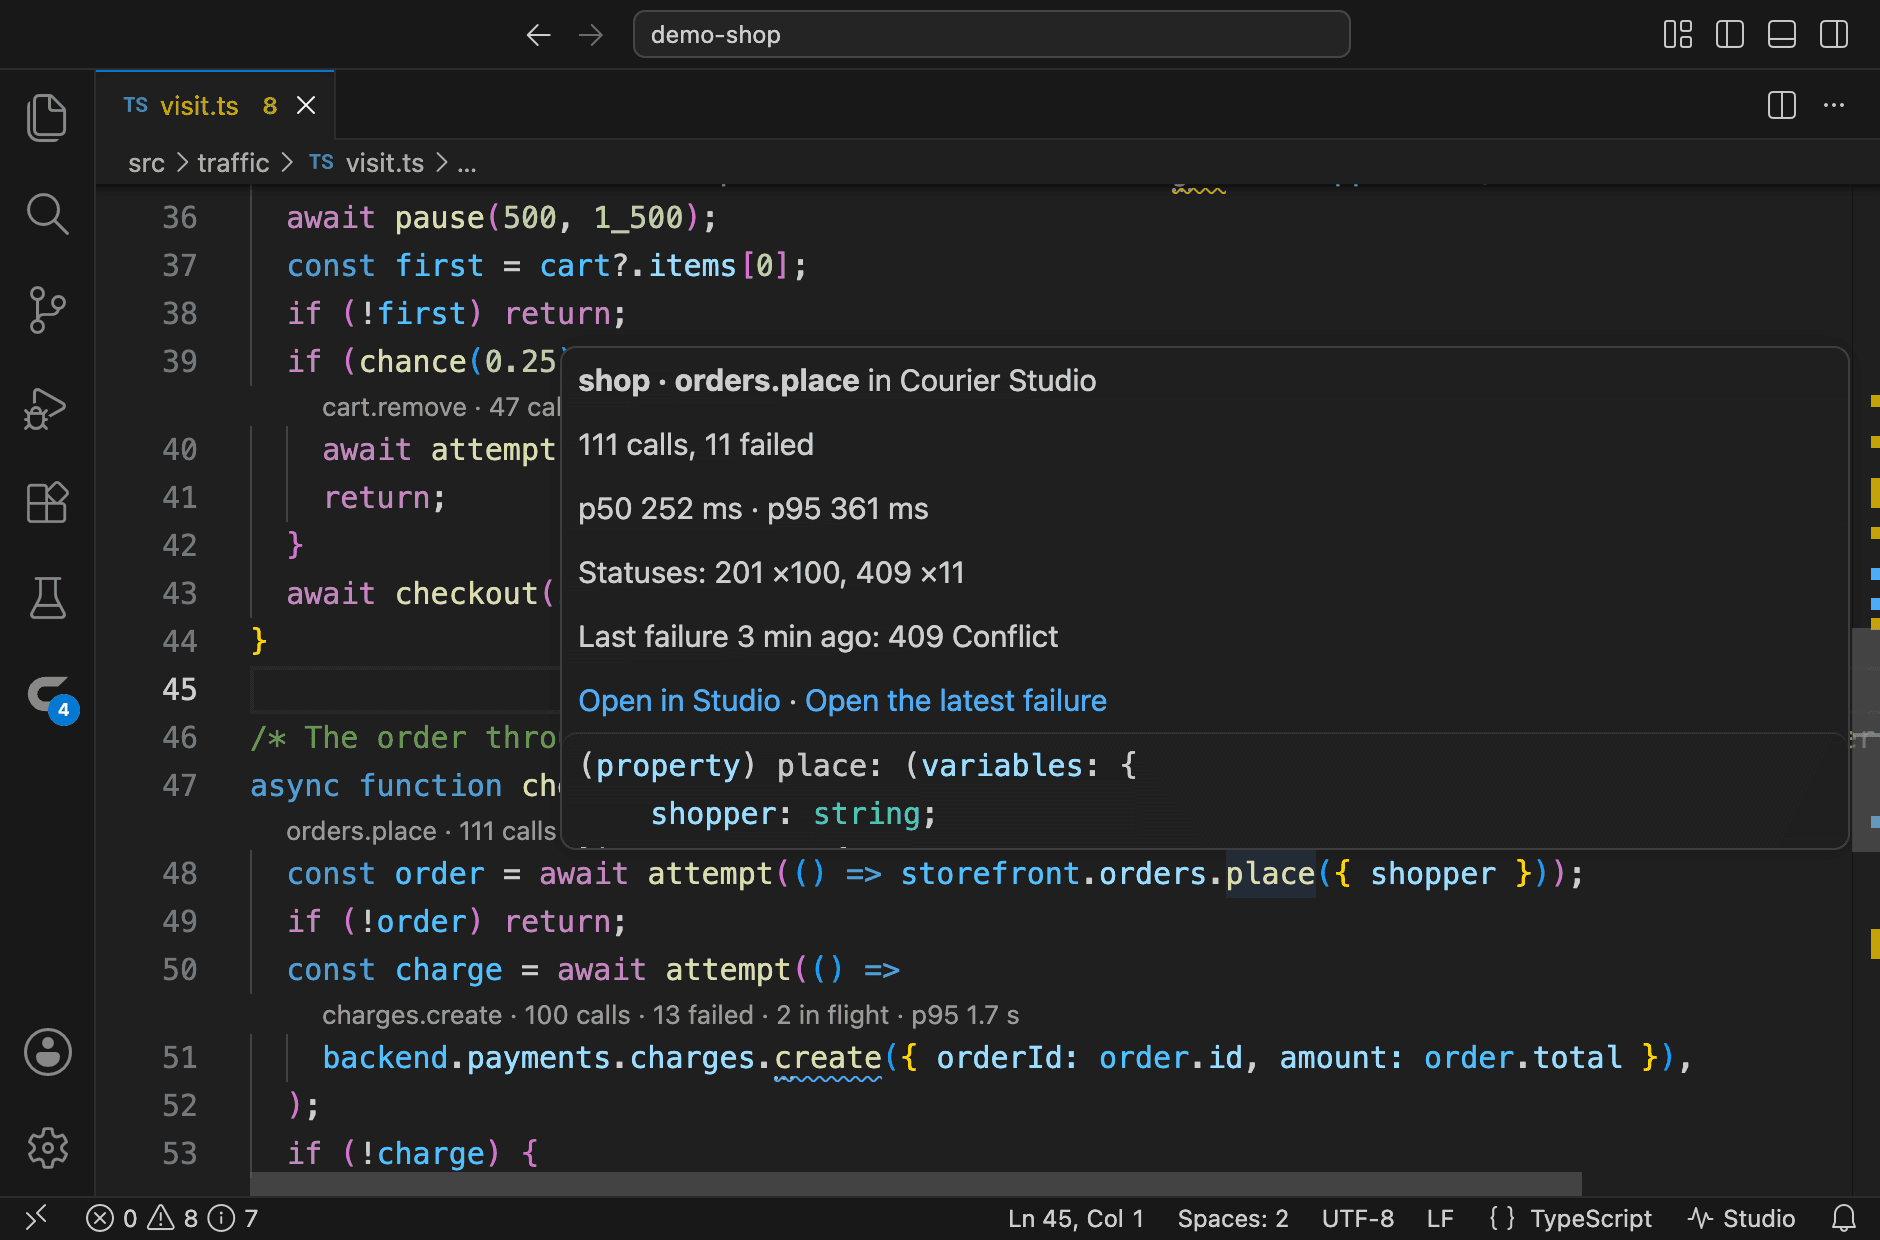This screenshot has width=1880, height=1240.
Task: Click the Studio status bar item
Action: (x=1742, y=1218)
